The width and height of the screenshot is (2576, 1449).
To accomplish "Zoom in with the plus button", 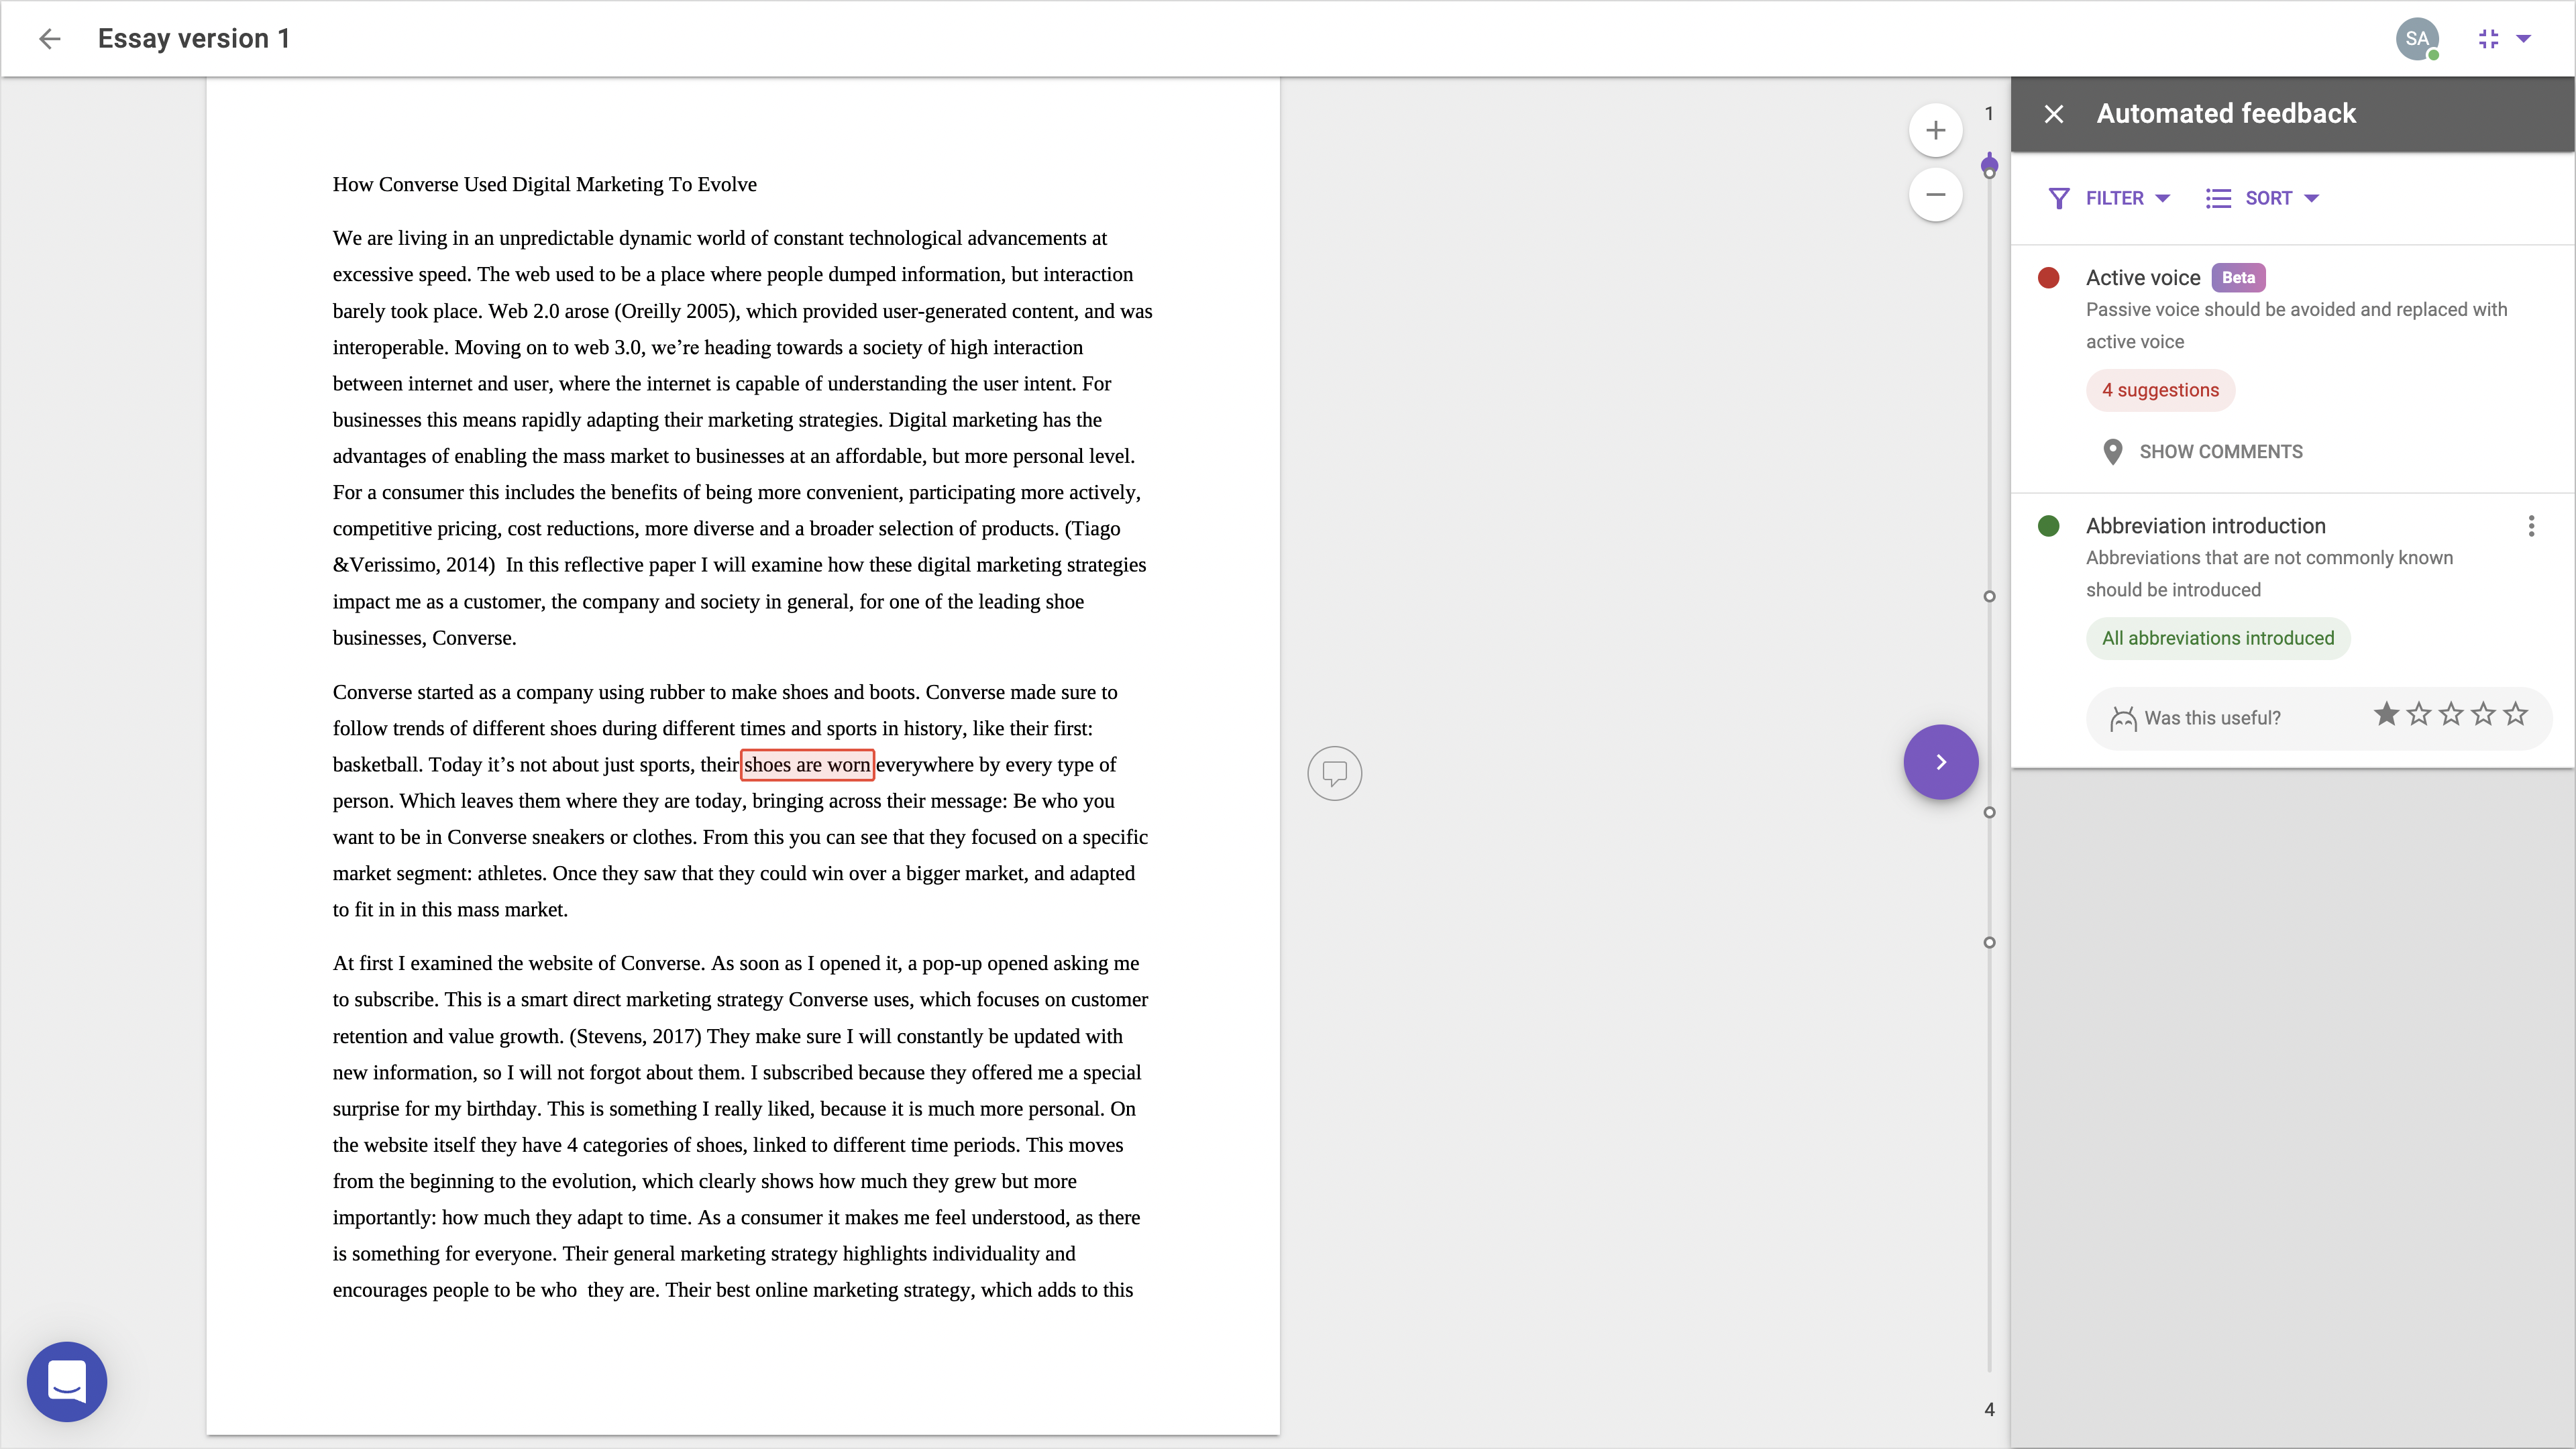I will tap(1935, 130).
